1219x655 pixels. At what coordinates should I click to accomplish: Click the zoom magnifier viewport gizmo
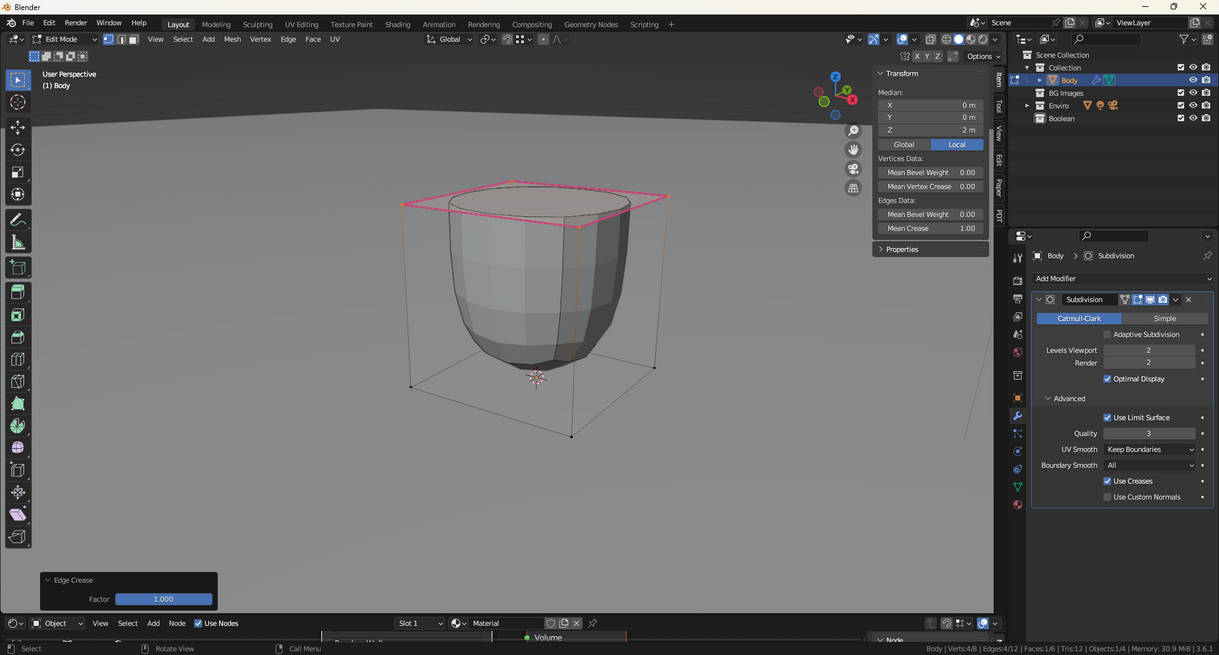[x=853, y=131]
